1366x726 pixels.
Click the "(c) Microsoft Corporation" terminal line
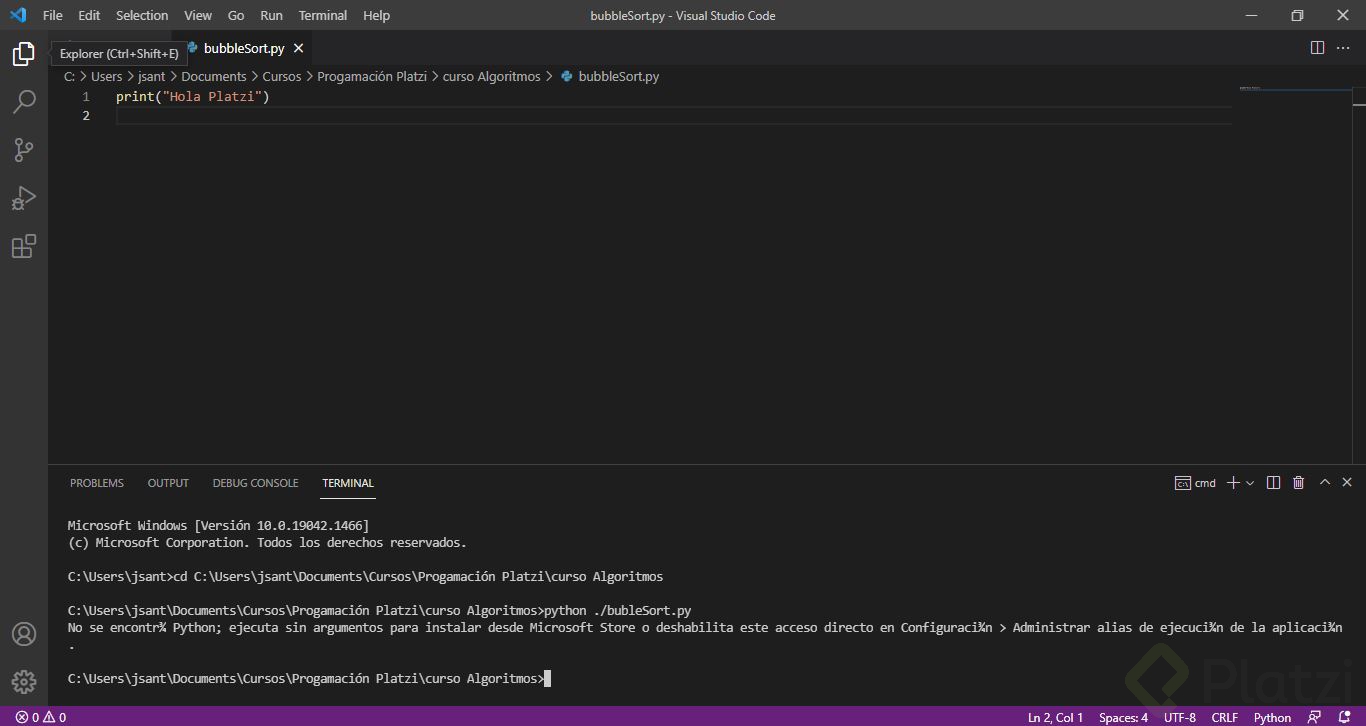(x=267, y=543)
